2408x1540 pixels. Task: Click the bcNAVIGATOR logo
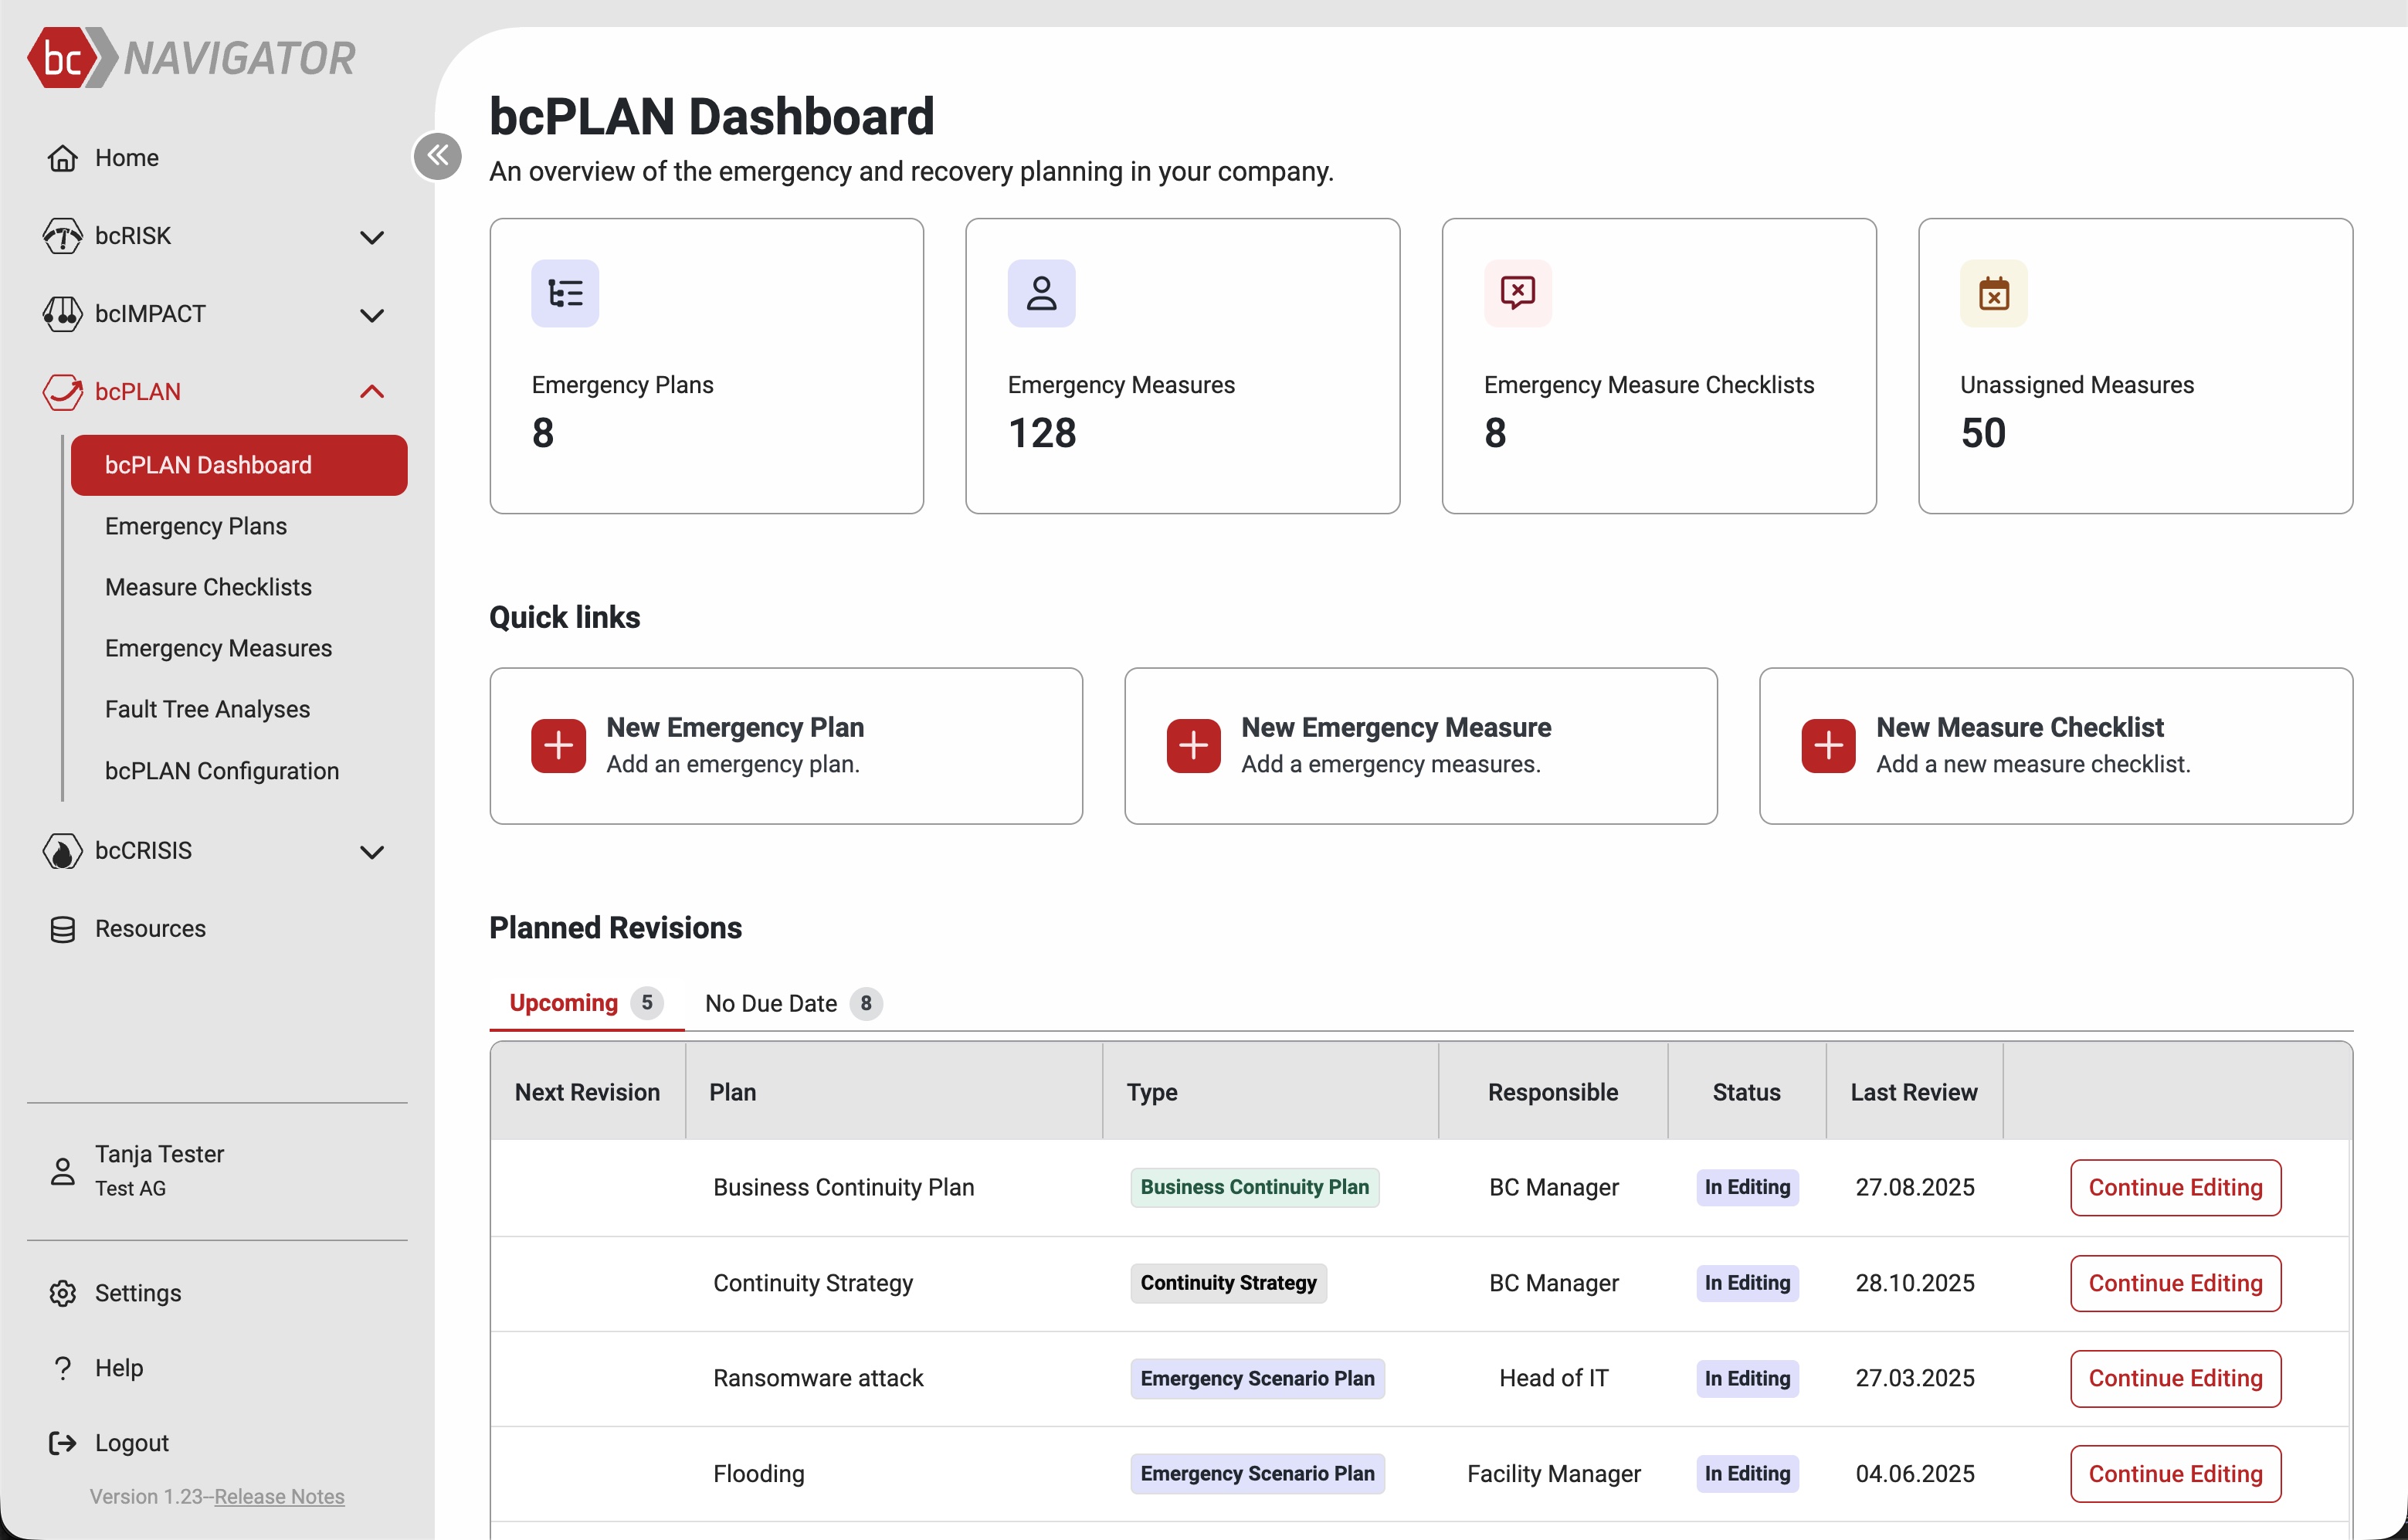[x=190, y=57]
